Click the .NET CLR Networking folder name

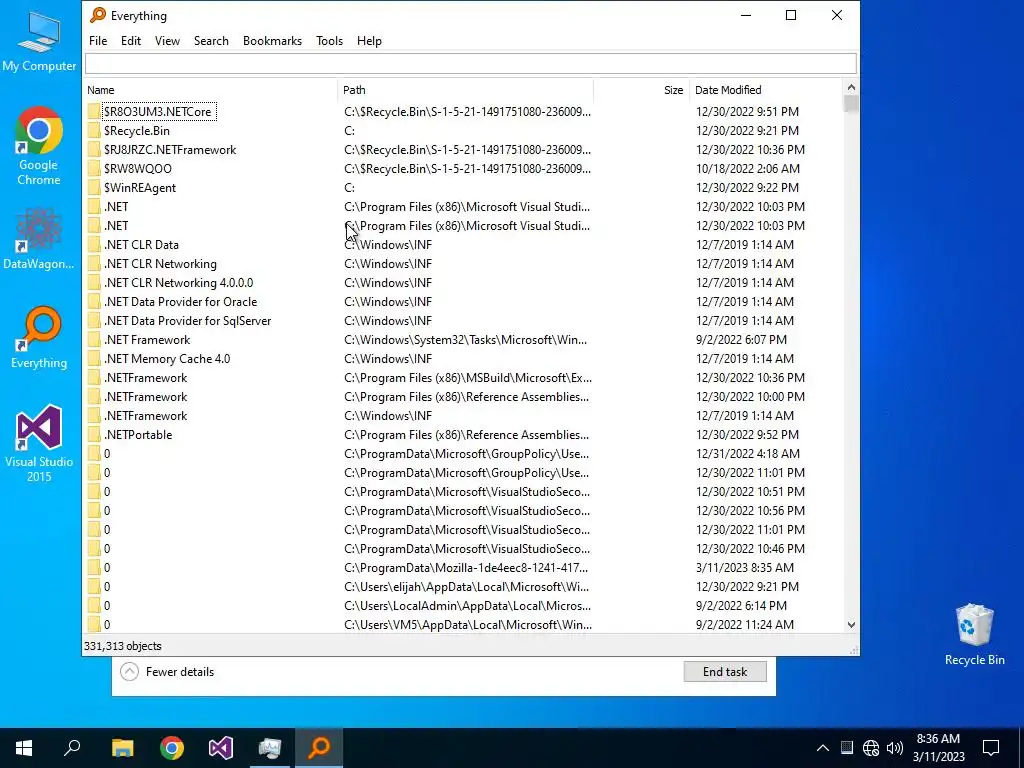160,264
